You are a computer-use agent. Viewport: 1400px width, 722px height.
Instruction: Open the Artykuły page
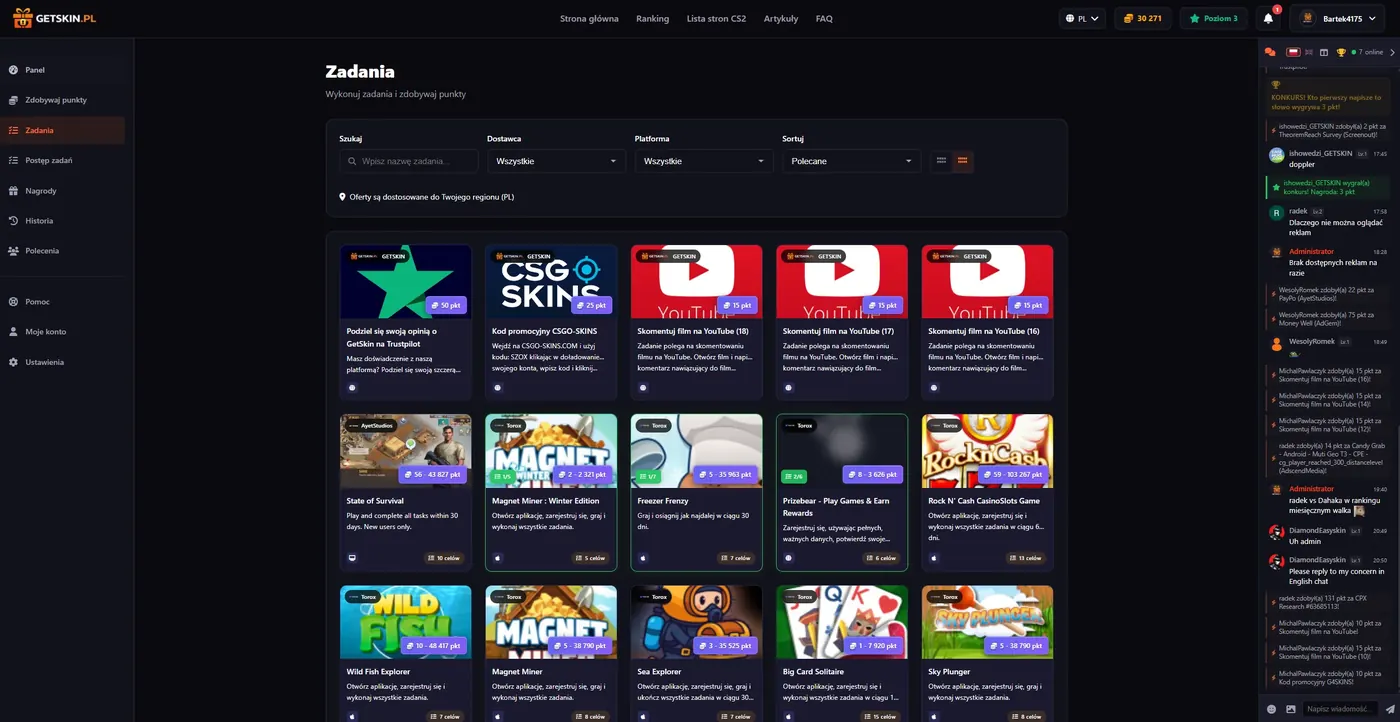coord(781,18)
